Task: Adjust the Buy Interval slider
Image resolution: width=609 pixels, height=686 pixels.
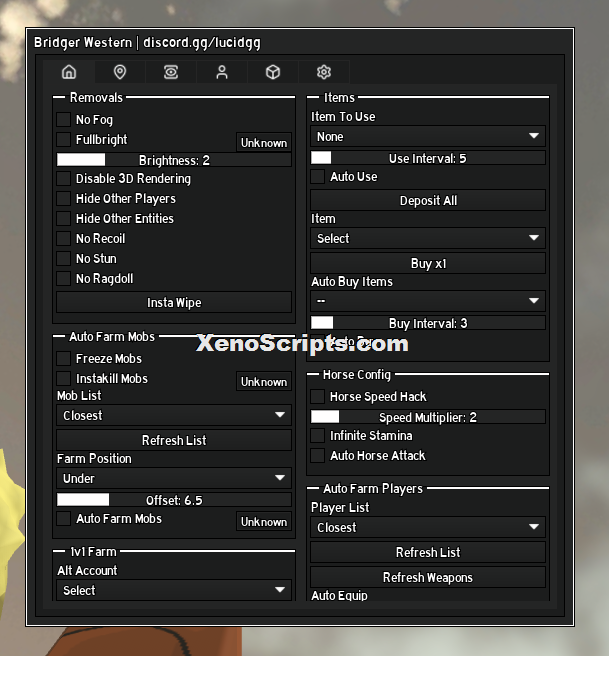Action: click(x=428, y=322)
